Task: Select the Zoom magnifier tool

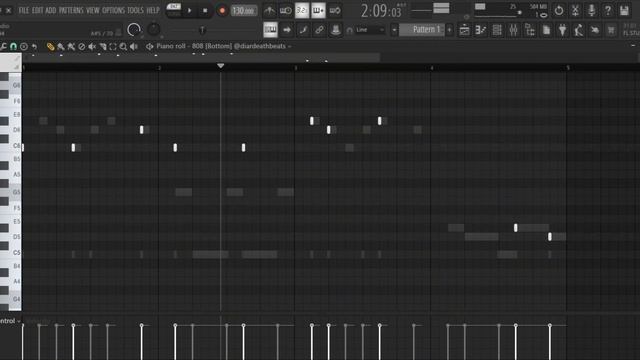Action: click(x=123, y=47)
